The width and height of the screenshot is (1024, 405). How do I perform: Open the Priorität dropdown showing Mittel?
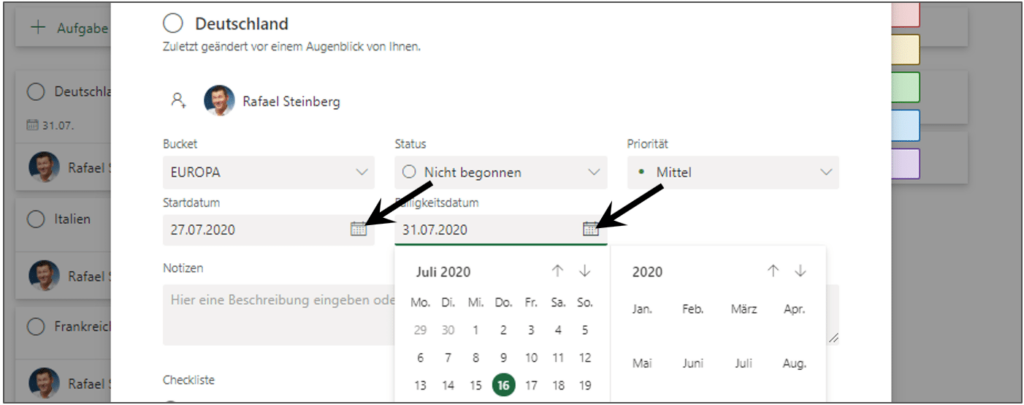(x=733, y=172)
